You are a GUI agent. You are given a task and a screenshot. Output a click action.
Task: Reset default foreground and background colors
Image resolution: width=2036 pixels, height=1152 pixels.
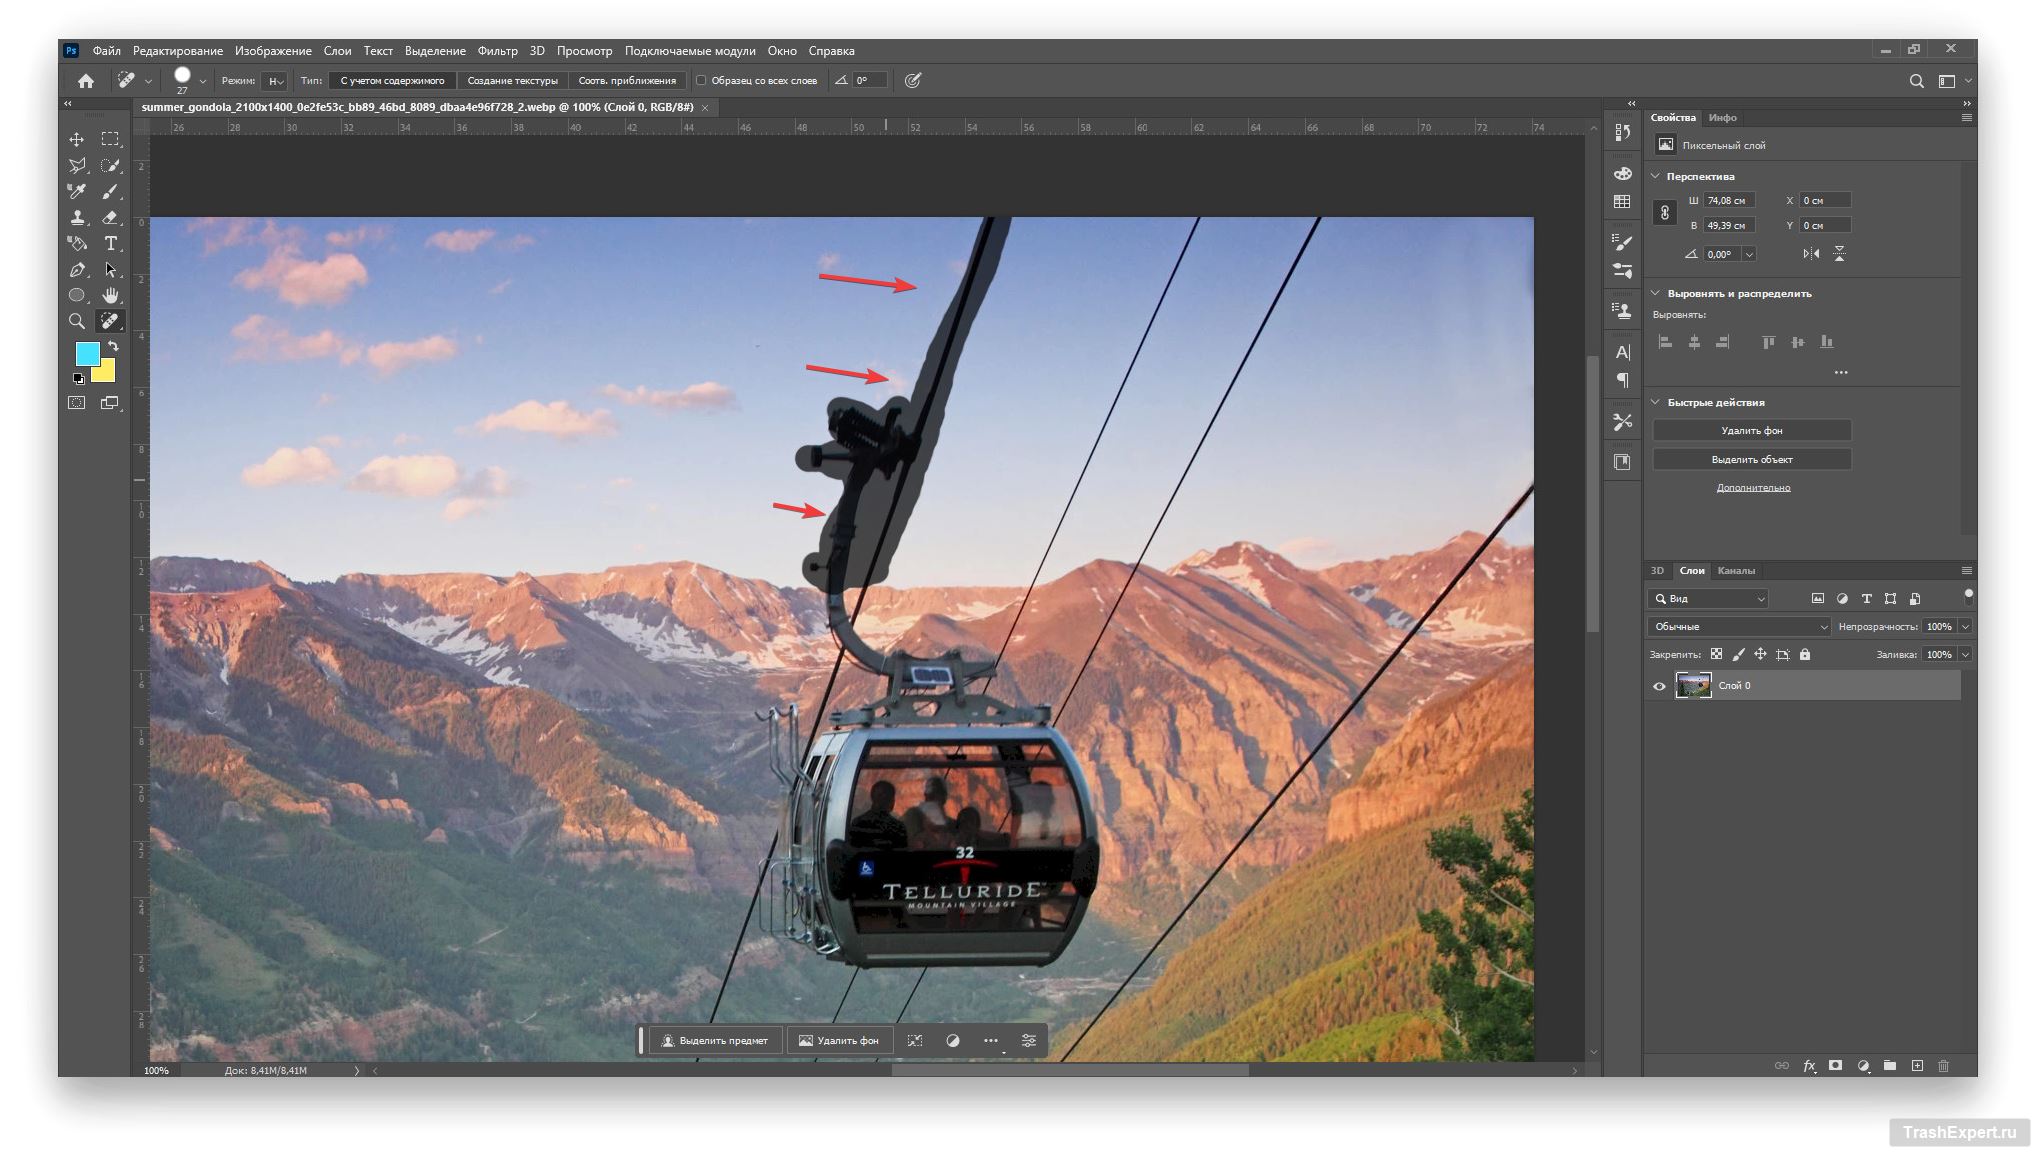pos(78,379)
